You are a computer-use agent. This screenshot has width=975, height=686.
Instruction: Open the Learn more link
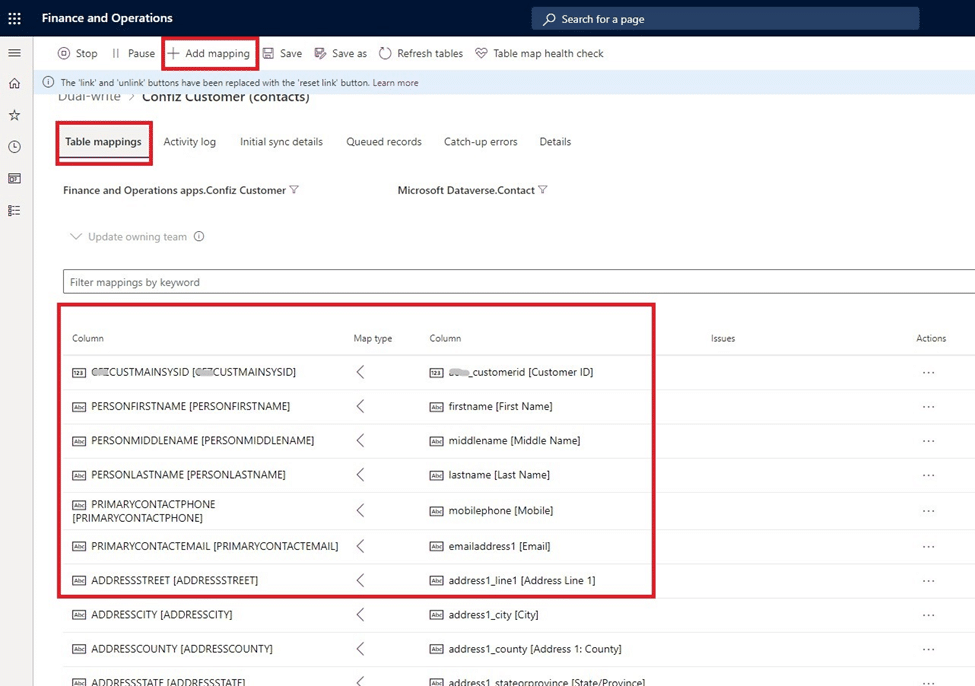pos(395,83)
